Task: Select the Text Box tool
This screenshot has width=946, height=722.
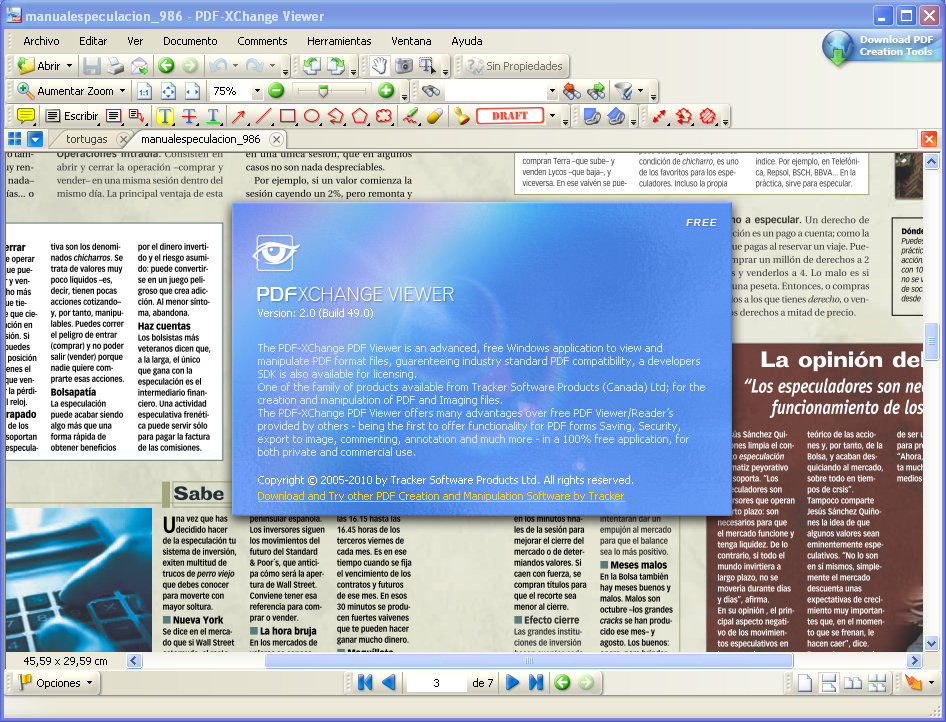Action: pos(113,116)
